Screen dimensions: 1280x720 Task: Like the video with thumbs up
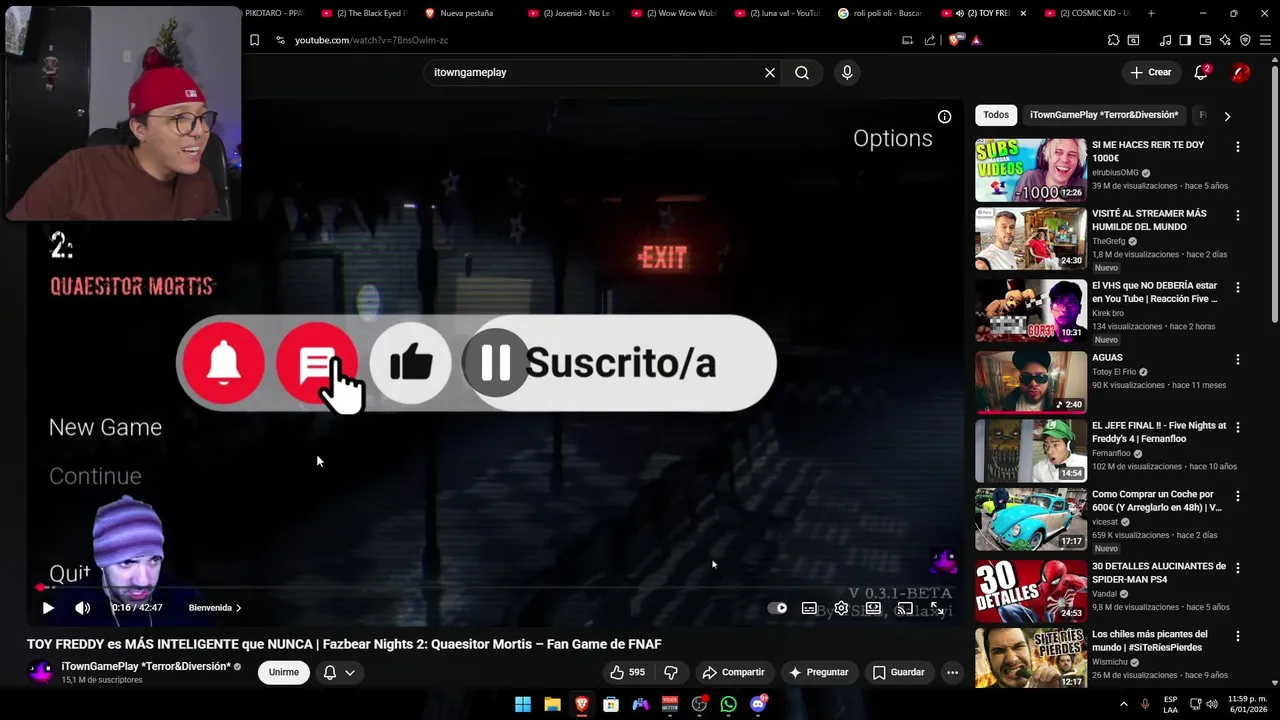(627, 672)
